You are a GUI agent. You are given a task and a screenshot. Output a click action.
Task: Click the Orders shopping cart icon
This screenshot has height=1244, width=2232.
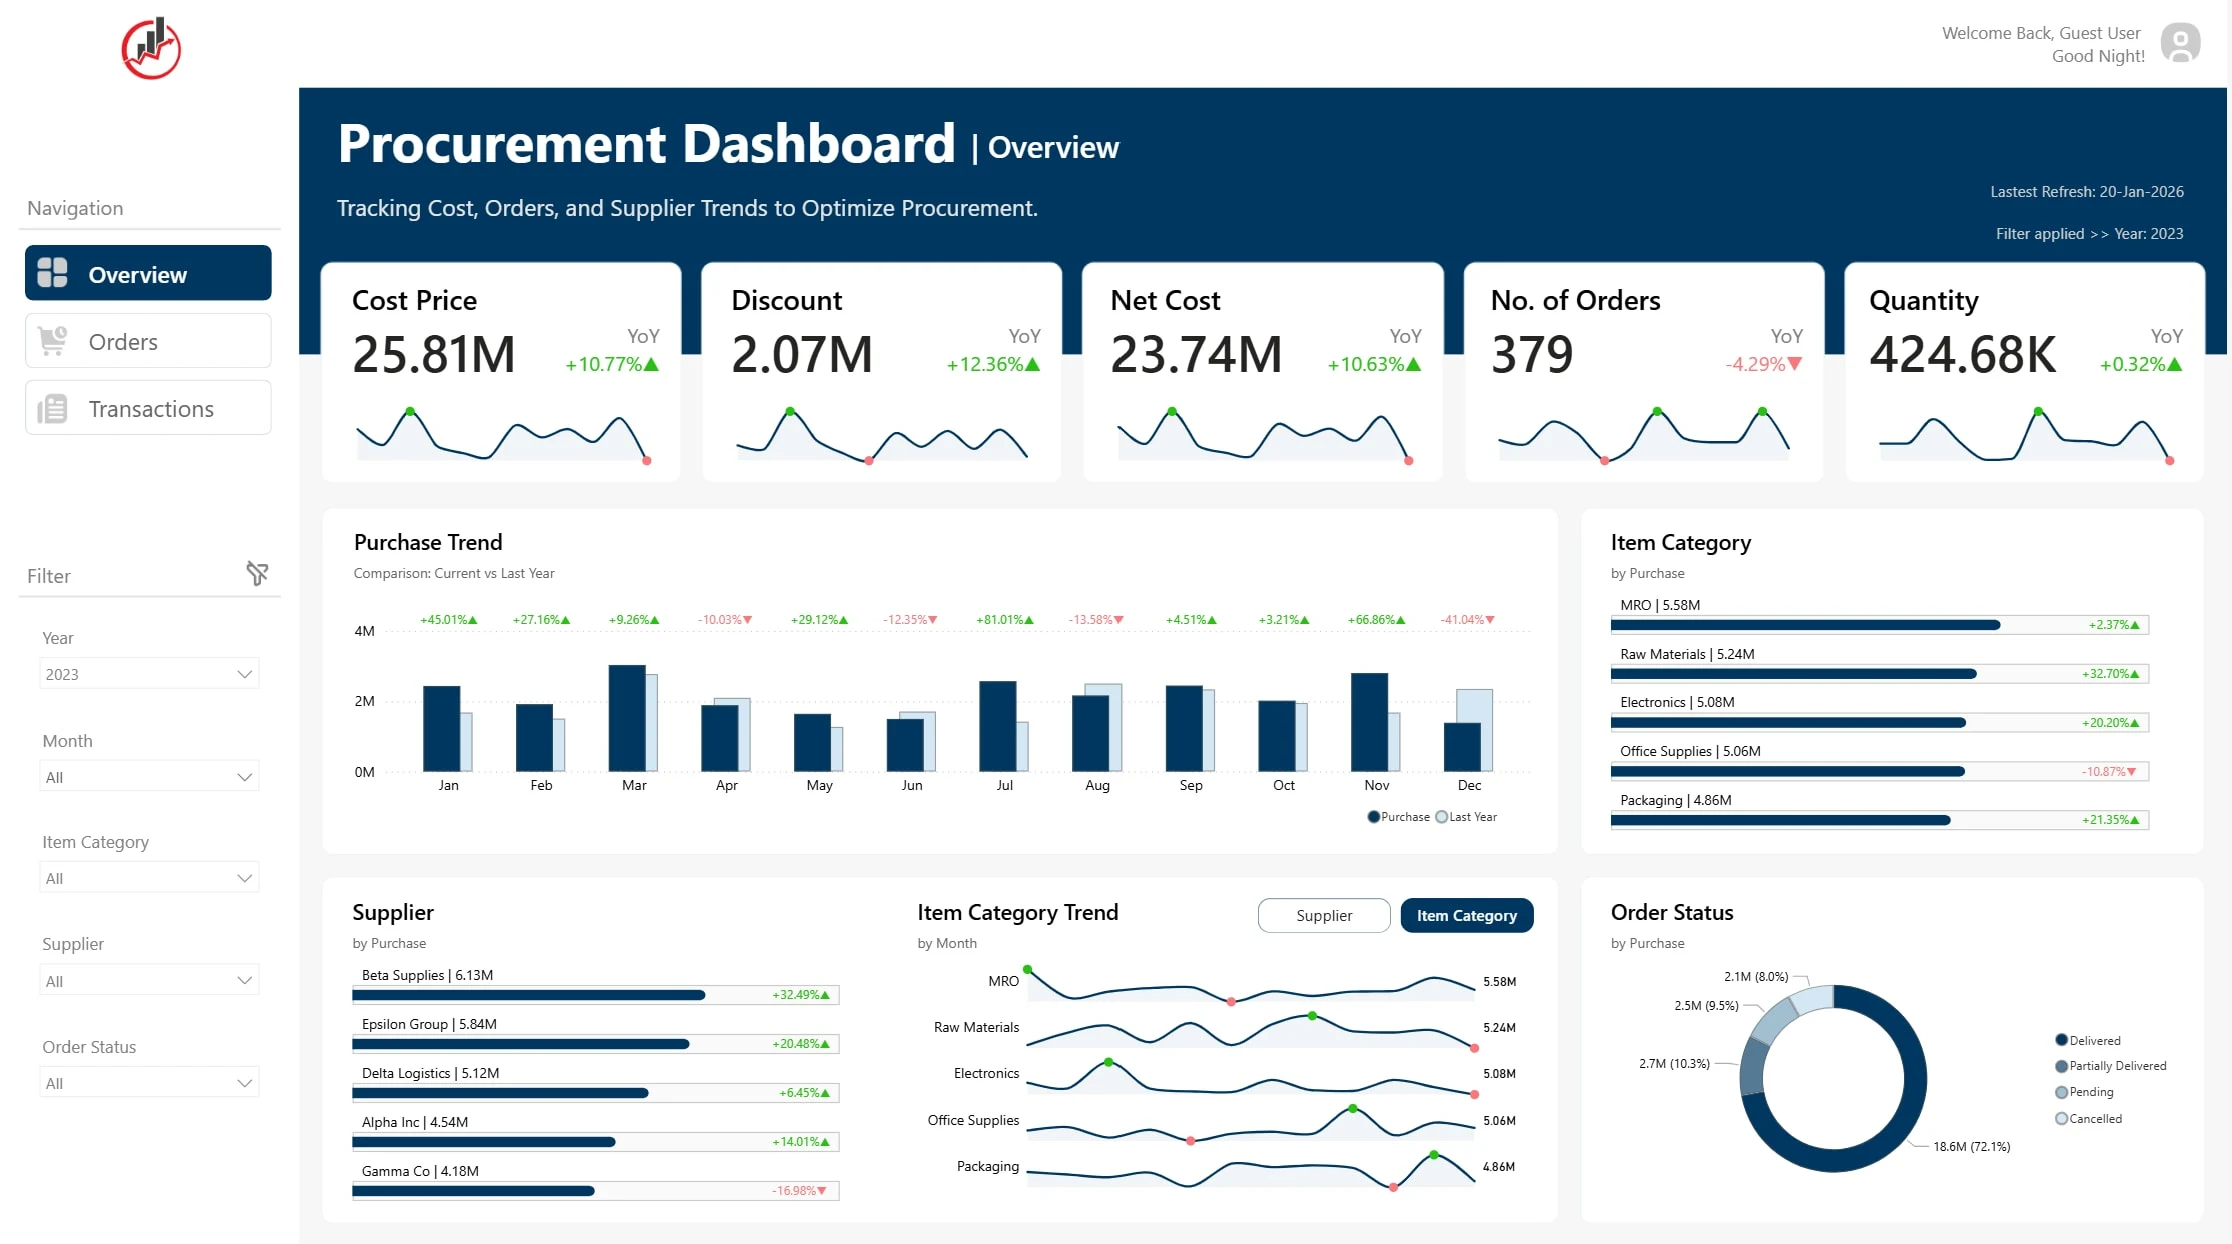point(52,341)
